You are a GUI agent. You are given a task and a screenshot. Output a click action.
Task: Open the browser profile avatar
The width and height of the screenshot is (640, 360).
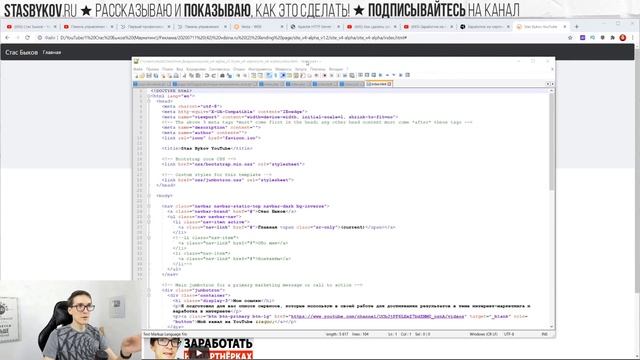622,38
